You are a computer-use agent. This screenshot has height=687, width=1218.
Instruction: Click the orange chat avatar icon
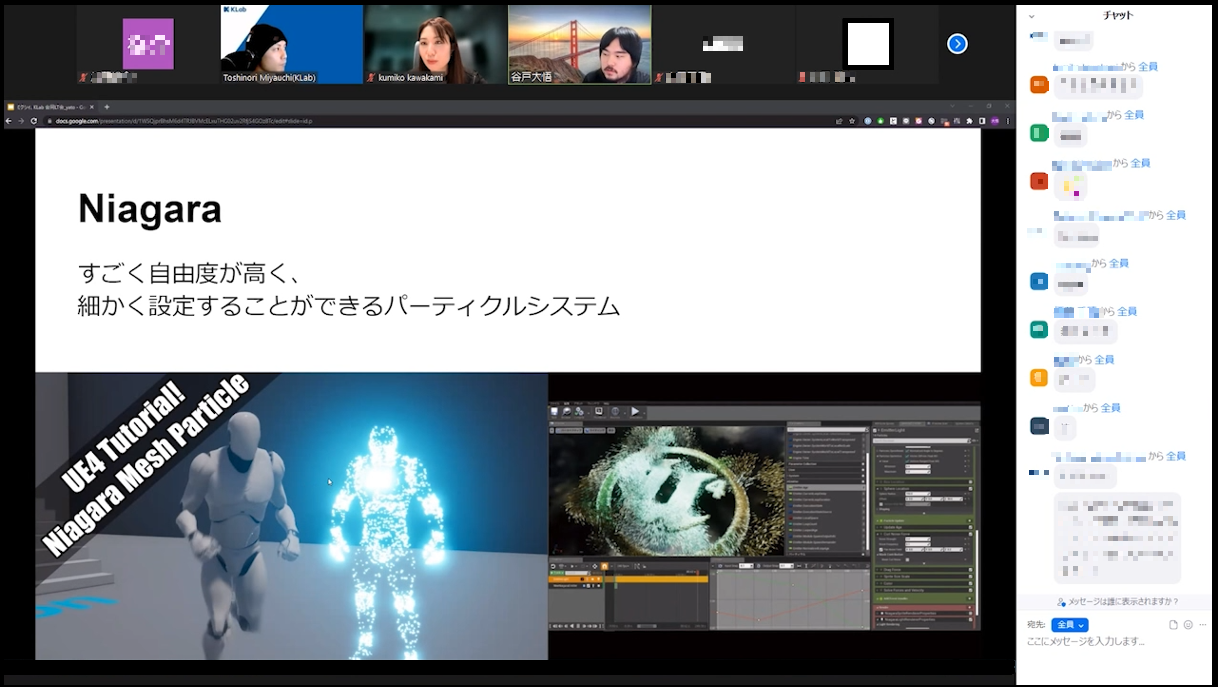coord(1039,84)
